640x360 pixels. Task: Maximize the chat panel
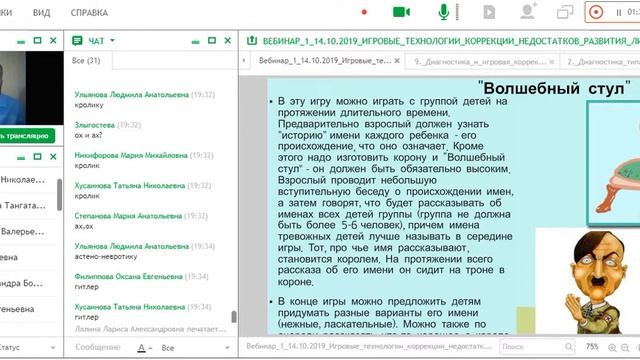coord(211,40)
